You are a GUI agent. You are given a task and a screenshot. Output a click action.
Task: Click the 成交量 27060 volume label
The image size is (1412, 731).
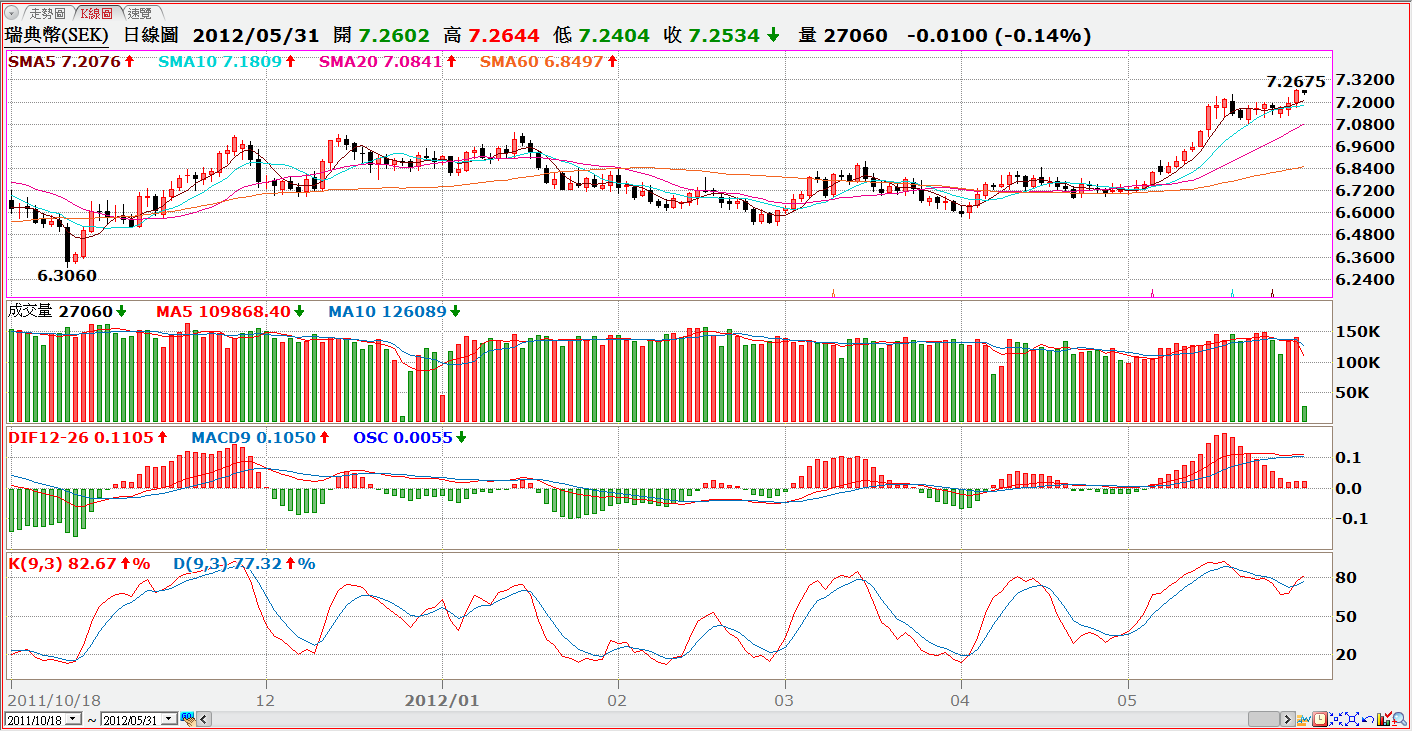pyautogui.click(x=66, y=311)
